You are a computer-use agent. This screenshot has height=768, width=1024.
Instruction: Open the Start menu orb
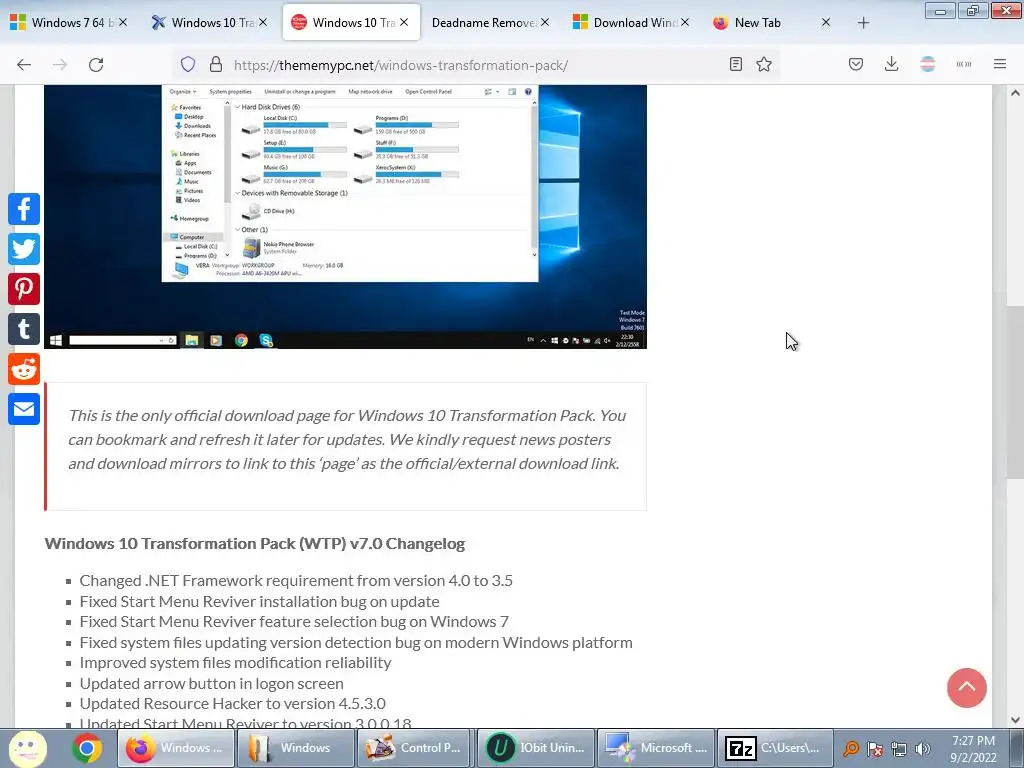coord(27,748)
